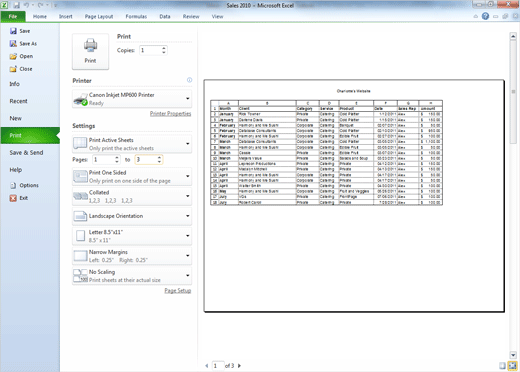Toggle Show Margins in preview
This screenshot has height=372, width=520.
click(x=502, y=366)
